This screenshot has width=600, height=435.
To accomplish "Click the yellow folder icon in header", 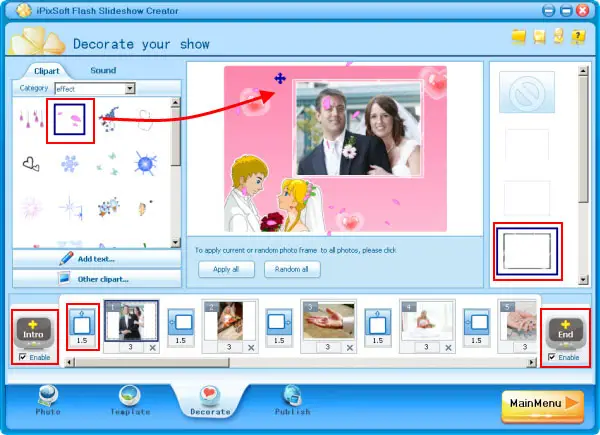I will [x=519, y=36].
